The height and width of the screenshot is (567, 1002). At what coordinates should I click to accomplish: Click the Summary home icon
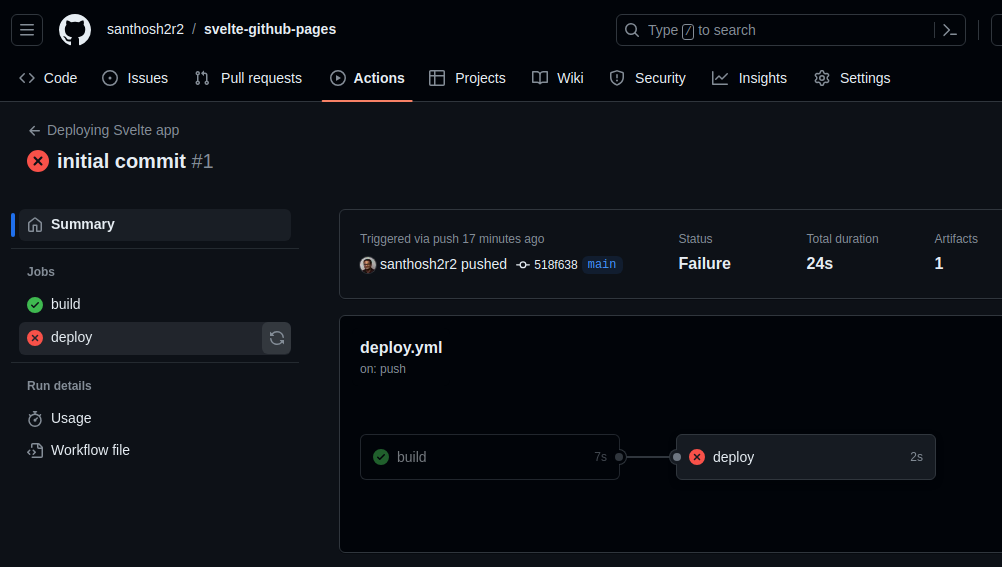click(35, 225)
